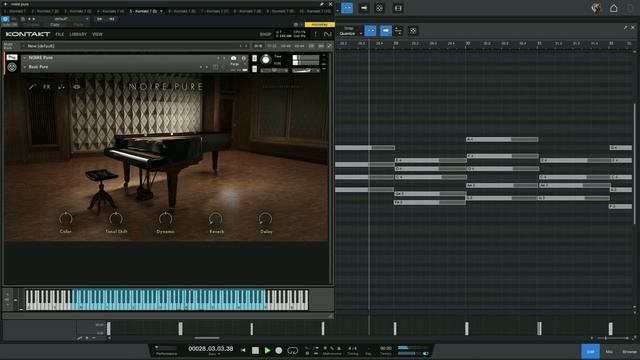This screenshot has width=640, height=360.
Task: Open the FX page in Noire Pure
Action: [47, 87]
